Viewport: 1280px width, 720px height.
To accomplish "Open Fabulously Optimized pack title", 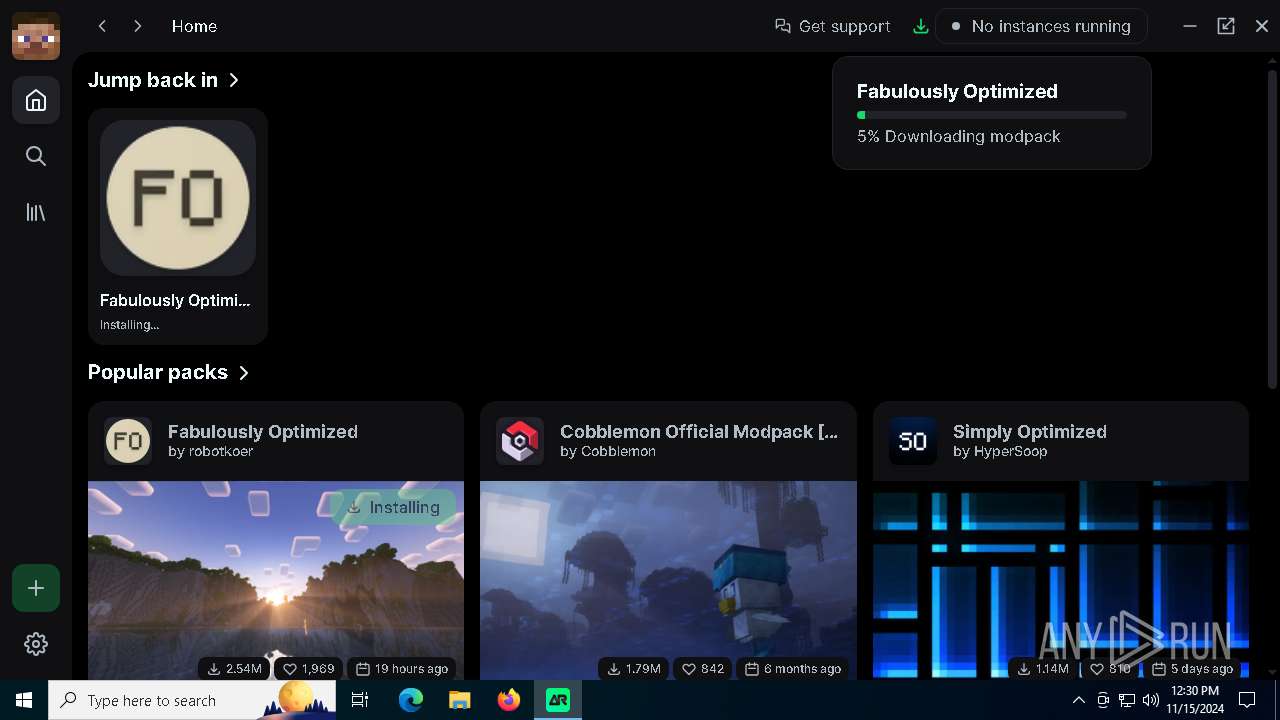I will [x=263, y=431].
